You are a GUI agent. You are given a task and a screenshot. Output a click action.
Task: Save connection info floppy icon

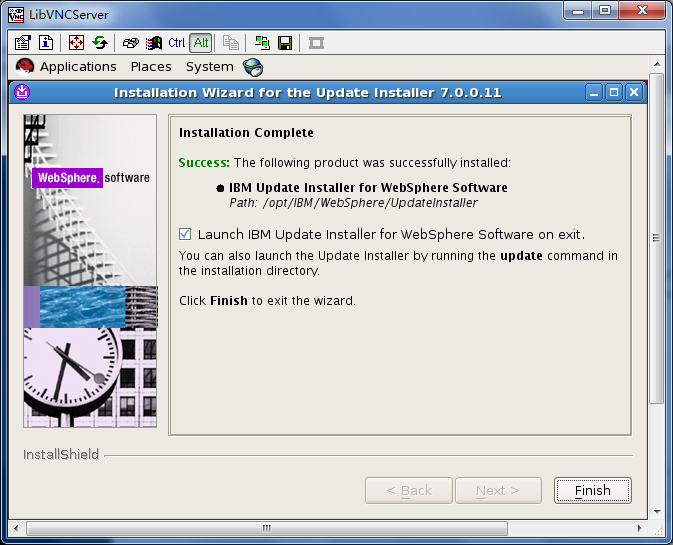pyautogui.click(x=285, y=42)
